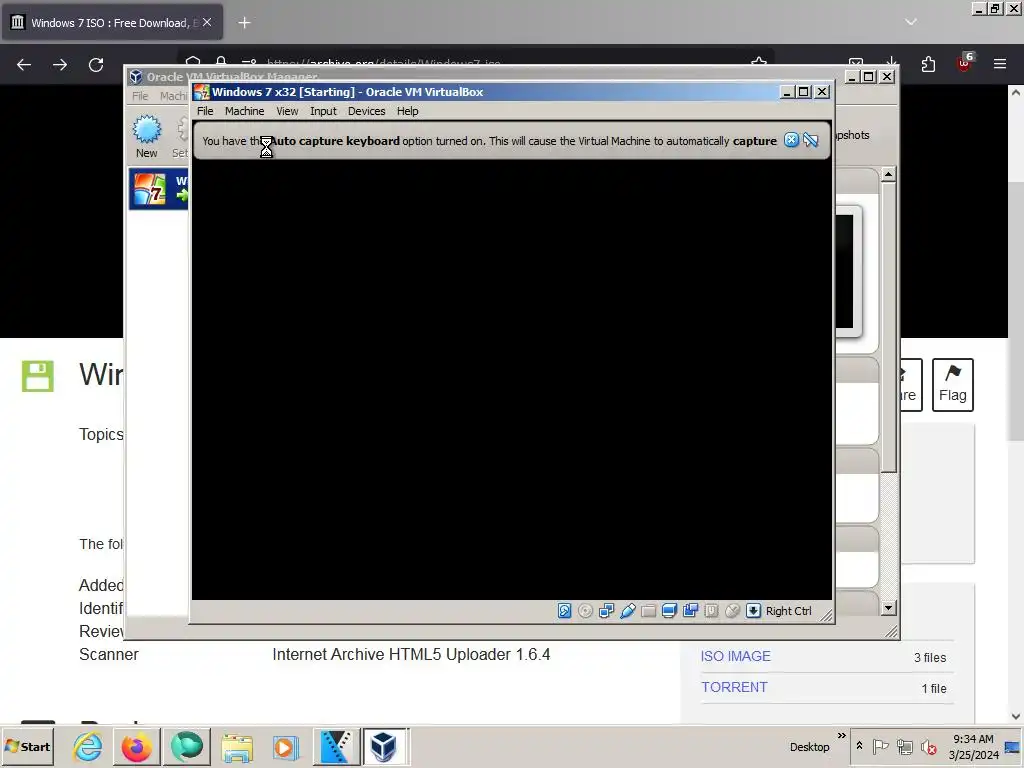Screen dimensions: 1024x768
Task: Open shared folders indicator in VM status bar
Action: [x=648, y=611]
